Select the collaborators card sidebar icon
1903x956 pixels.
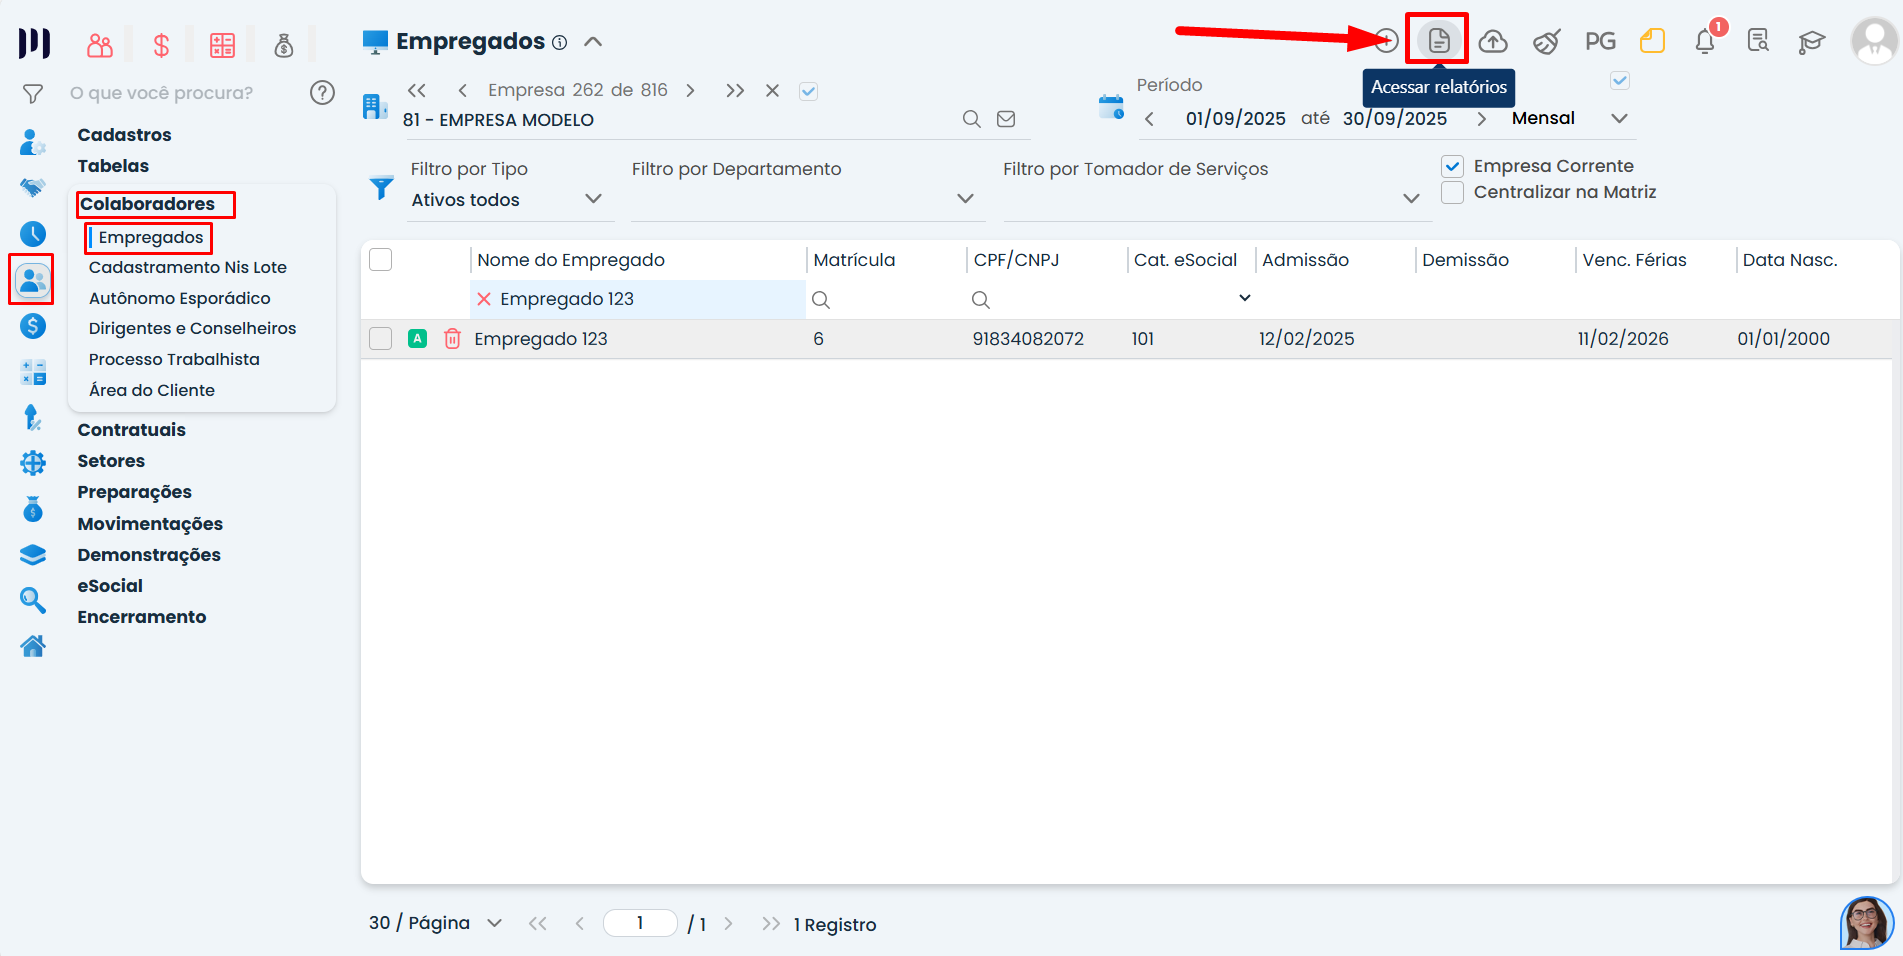coord(32,280)
